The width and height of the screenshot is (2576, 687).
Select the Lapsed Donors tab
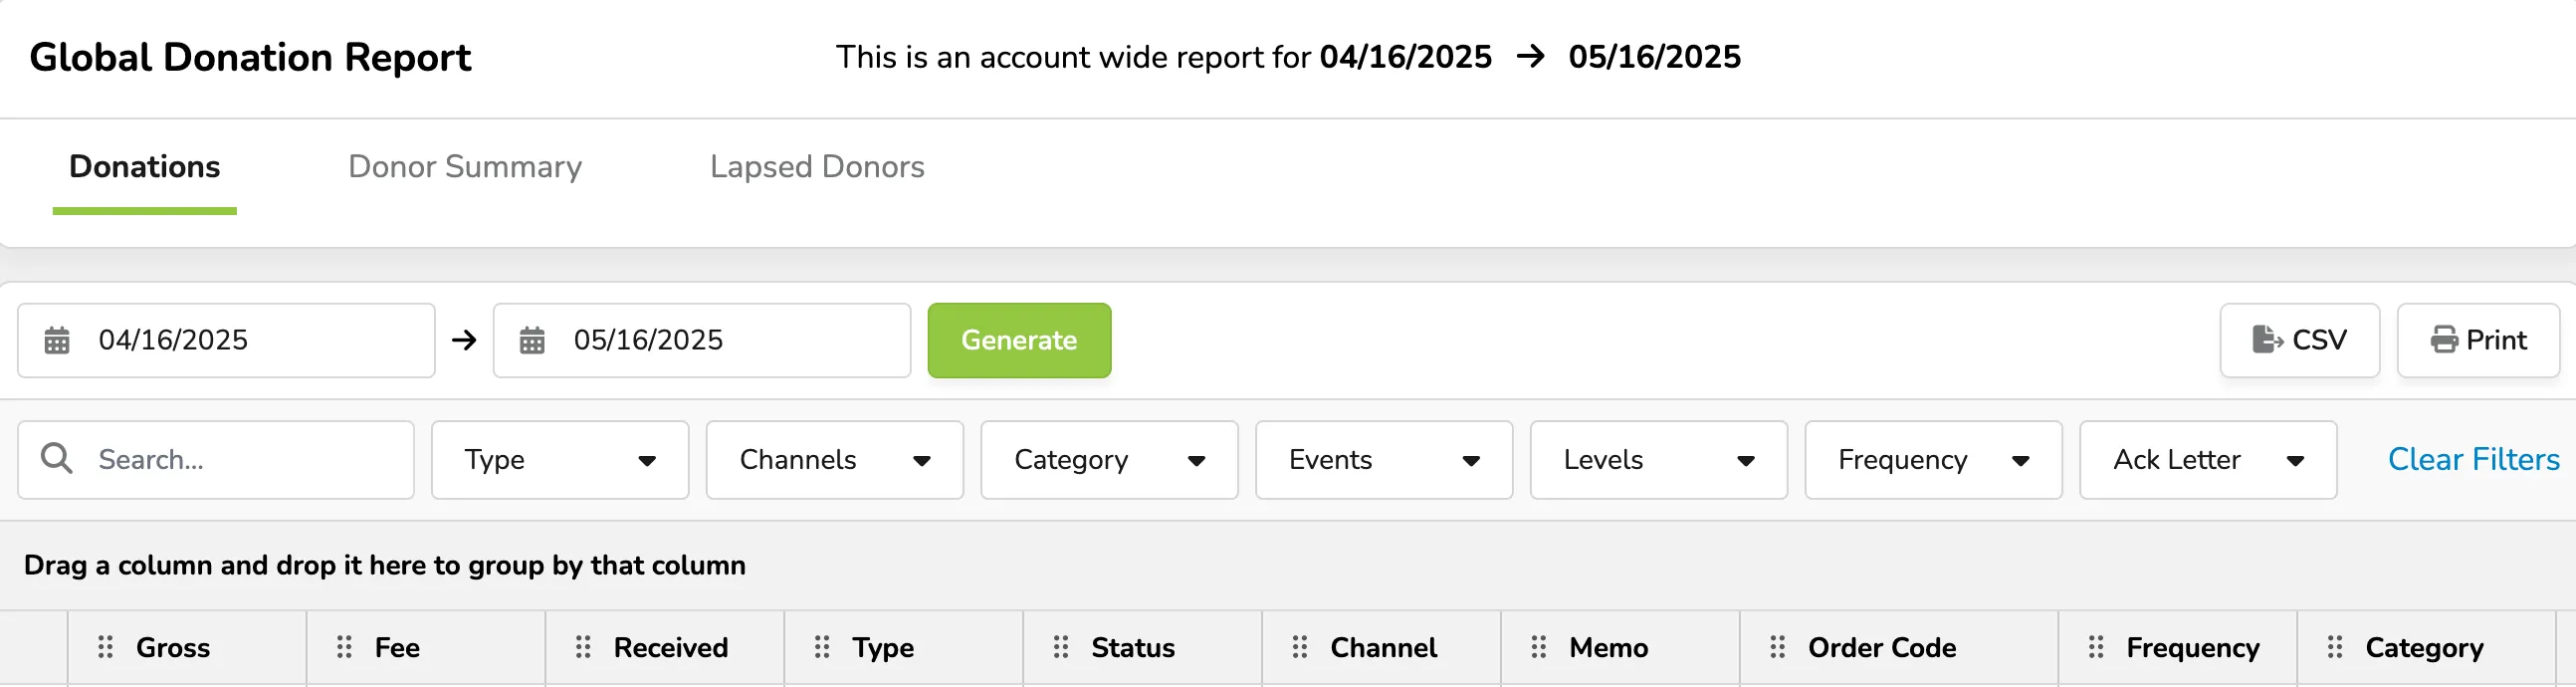(x=817, y=167)
